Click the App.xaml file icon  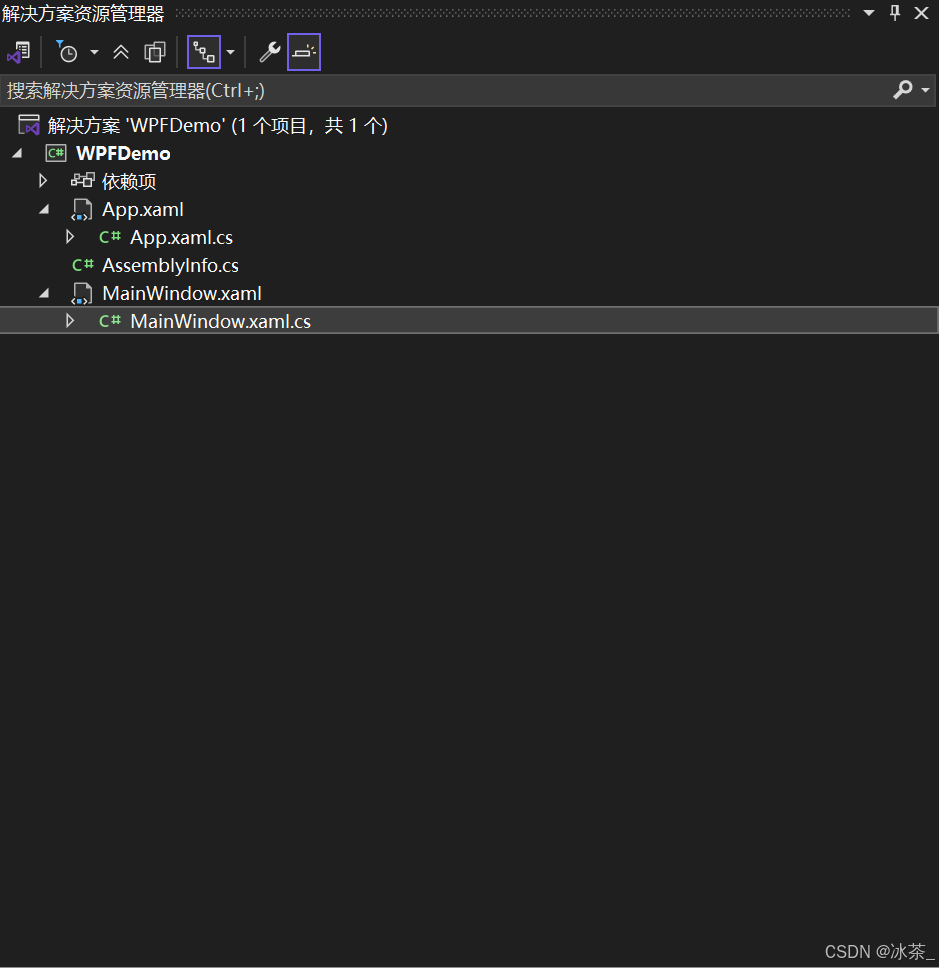coord(81,209)
